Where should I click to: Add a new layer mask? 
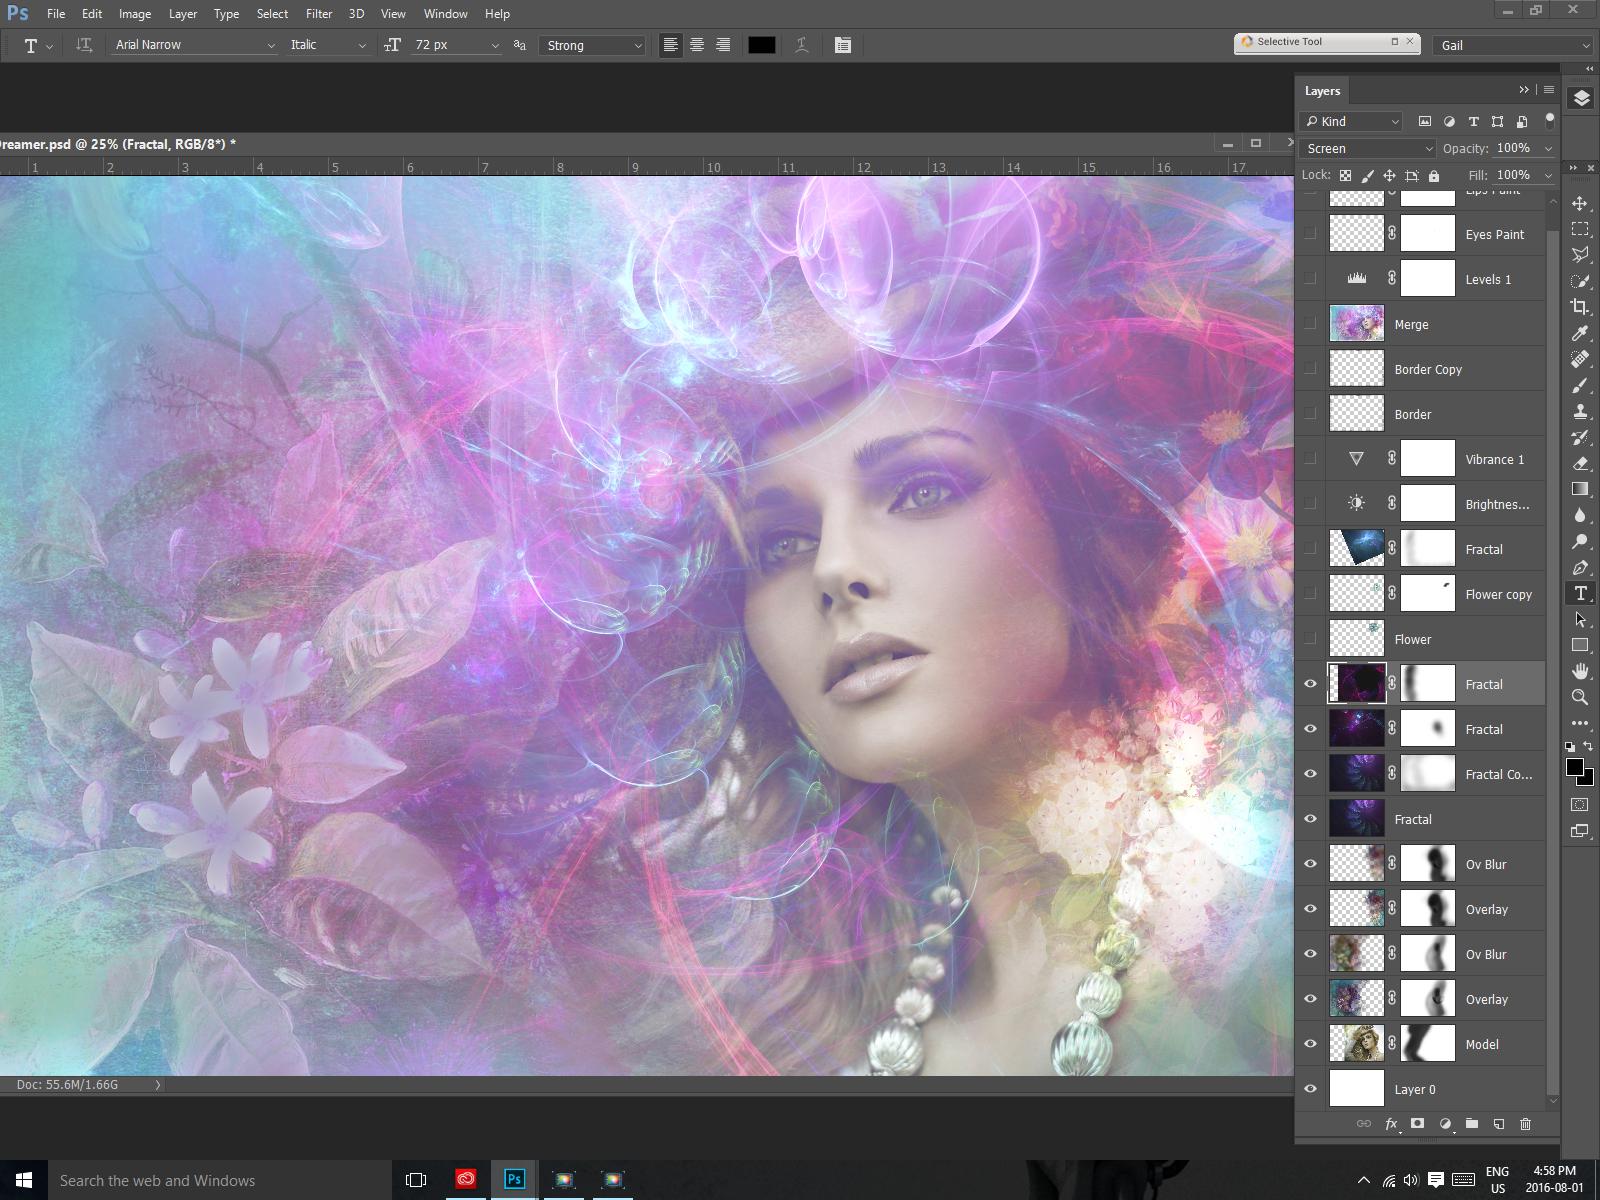tap(1417, 1124)
